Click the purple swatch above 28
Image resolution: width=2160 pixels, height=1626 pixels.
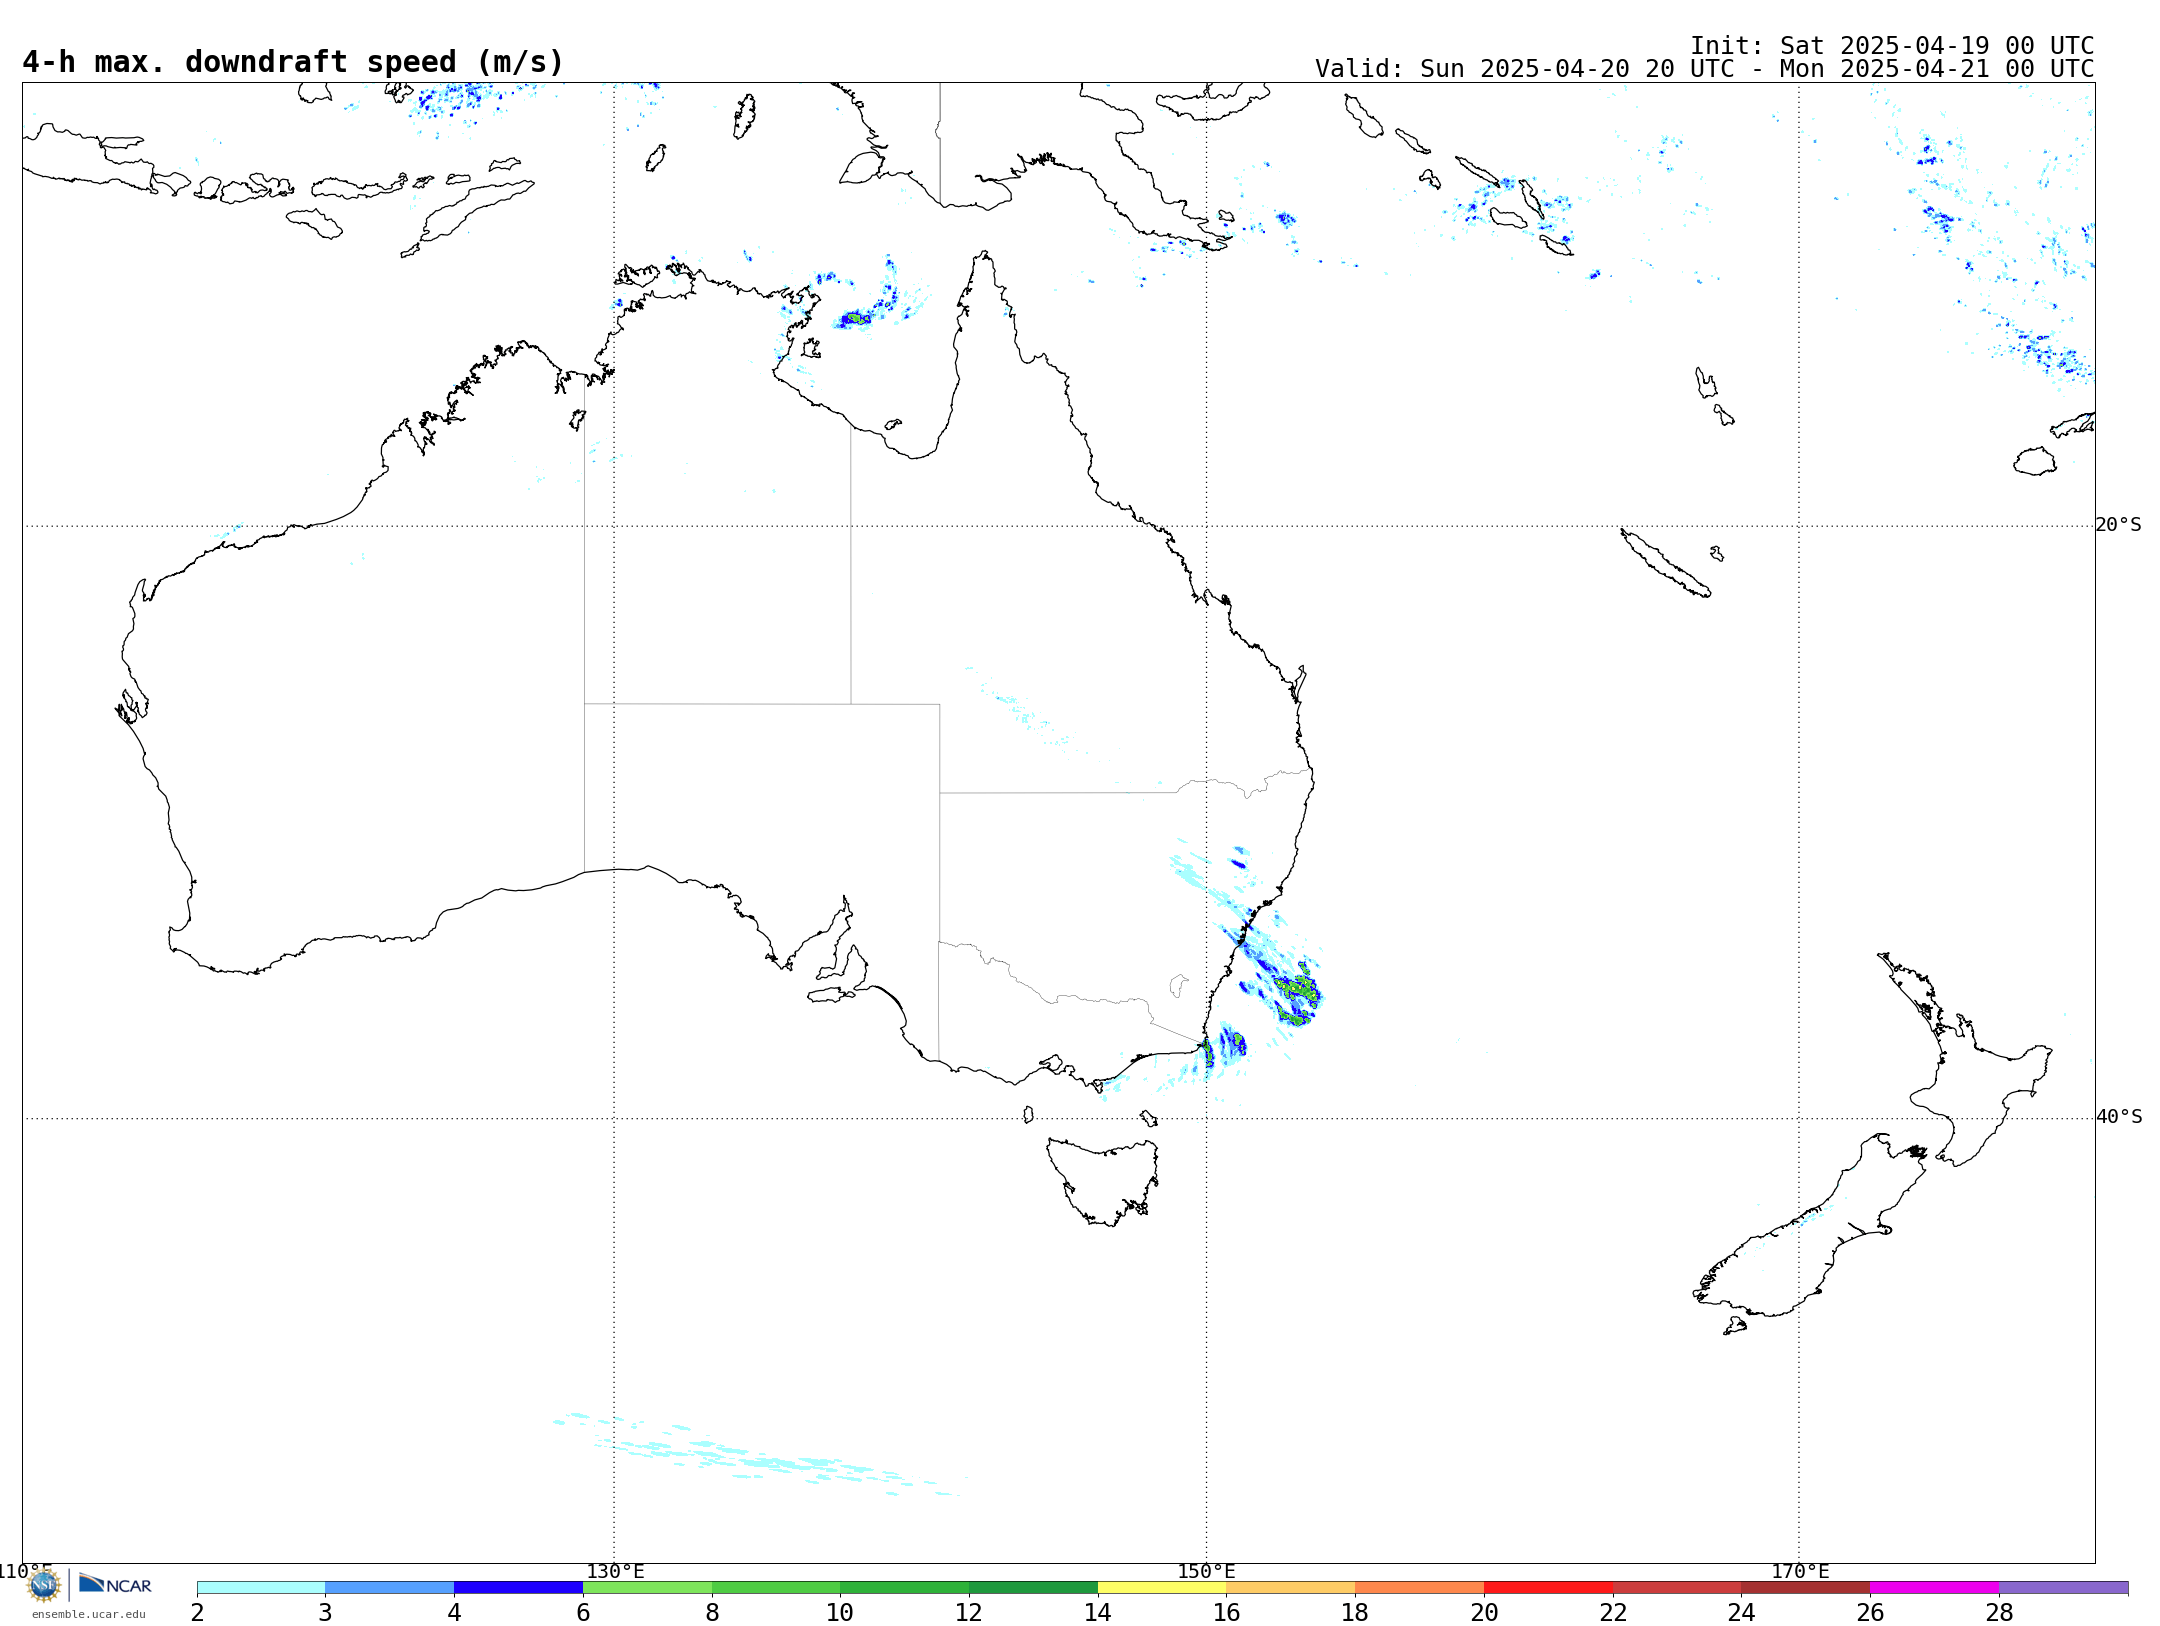coord(2063,1588)
